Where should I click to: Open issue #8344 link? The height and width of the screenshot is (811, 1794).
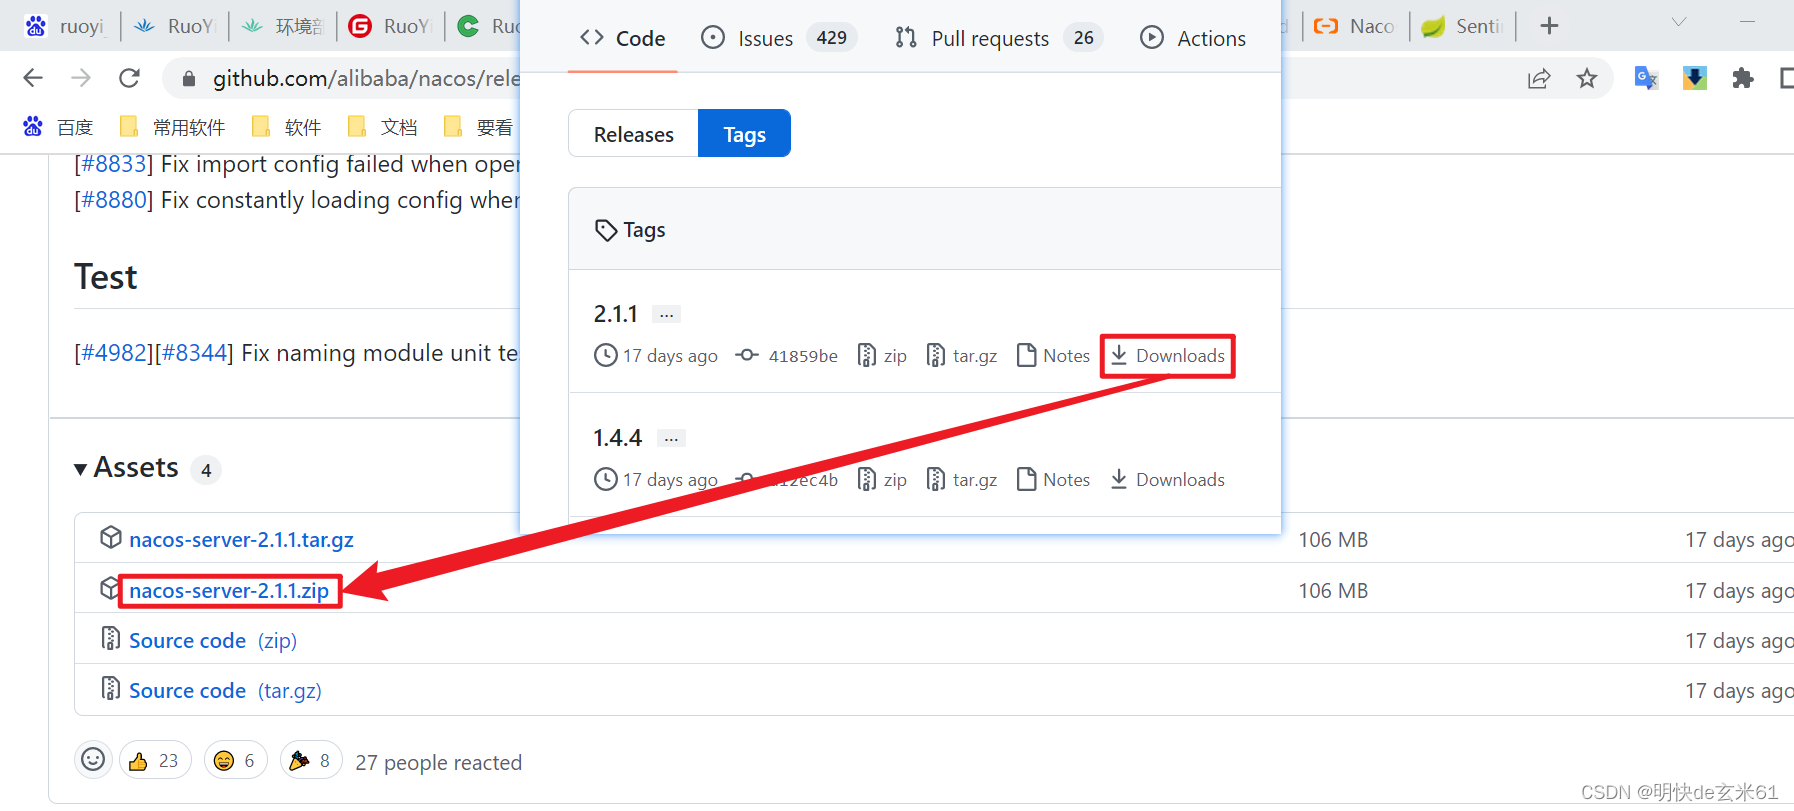click(194, 353)
